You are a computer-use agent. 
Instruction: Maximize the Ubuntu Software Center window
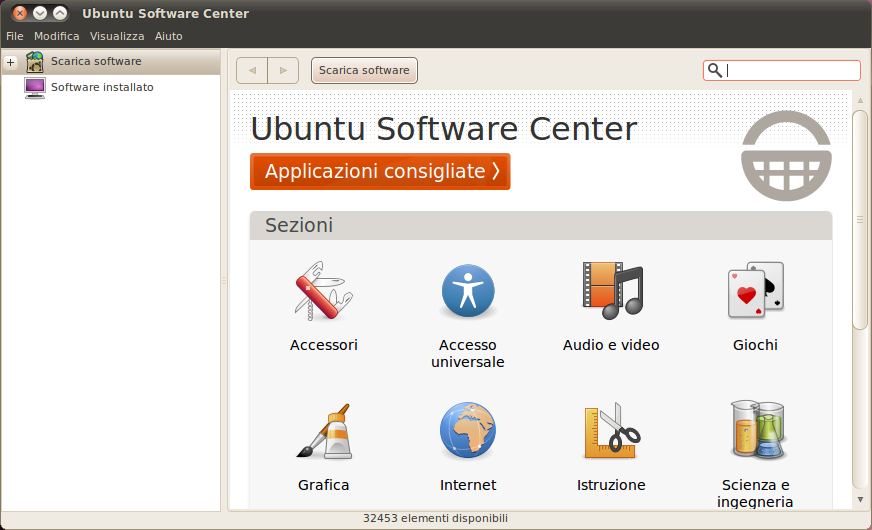point(60,13)
